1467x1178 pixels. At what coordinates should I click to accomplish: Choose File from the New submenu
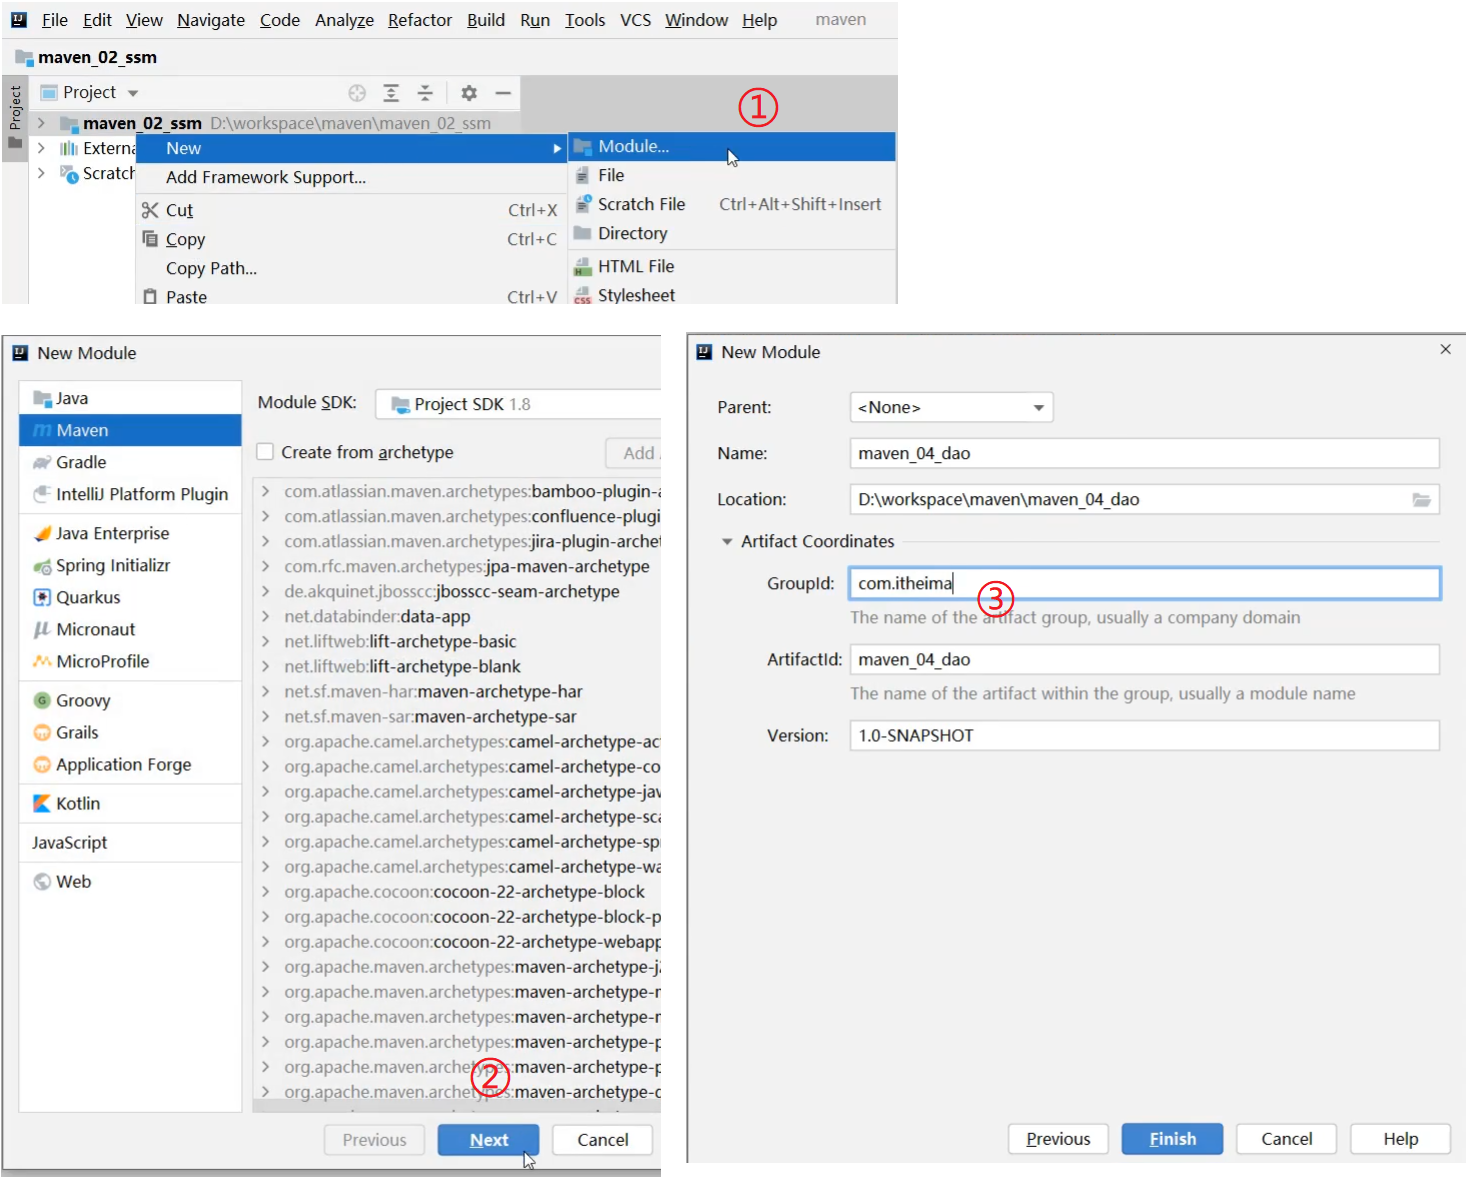[x=732, y=175]
